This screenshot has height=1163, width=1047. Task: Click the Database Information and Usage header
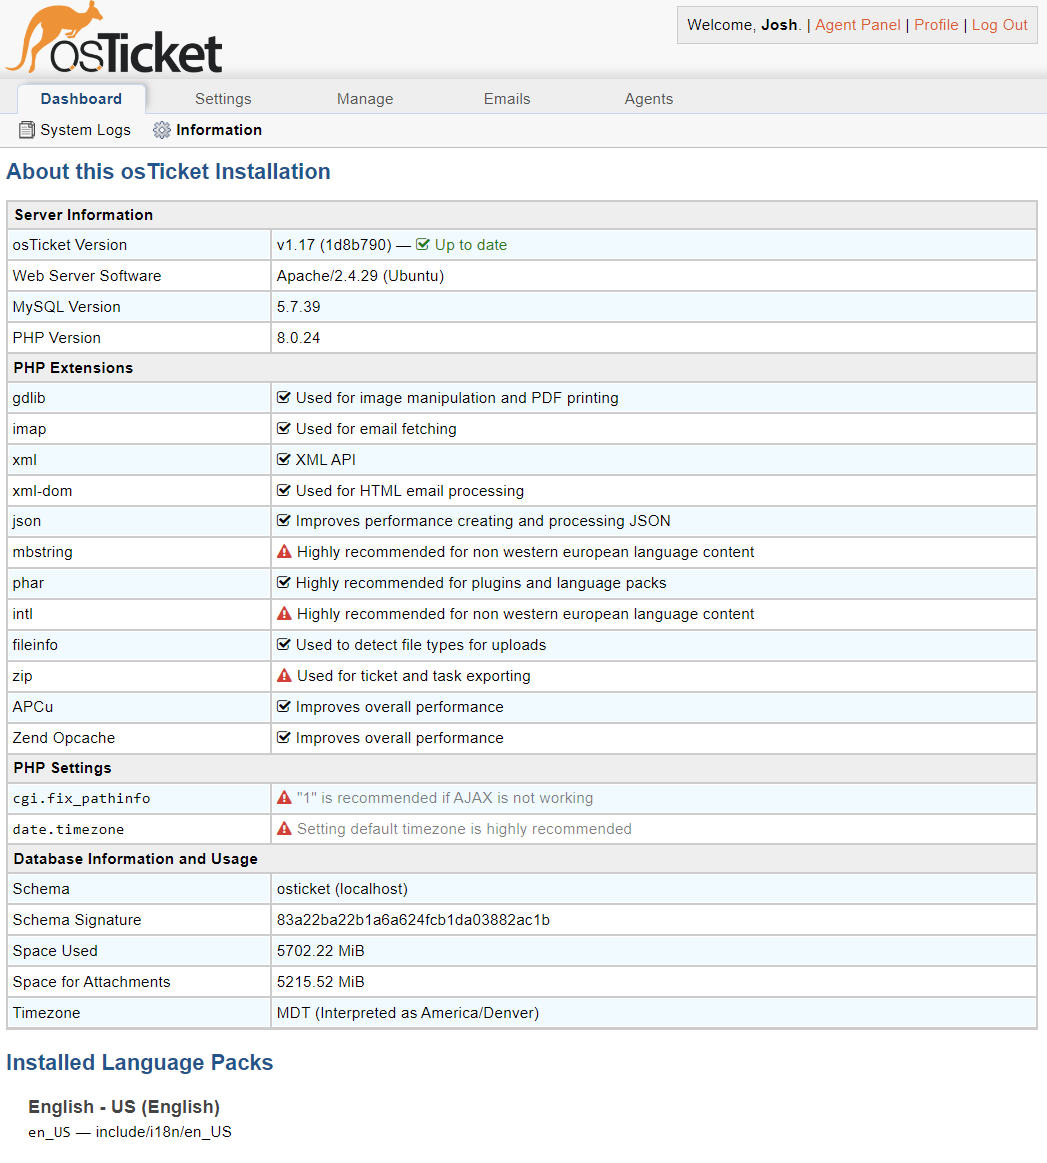point(136,859)
